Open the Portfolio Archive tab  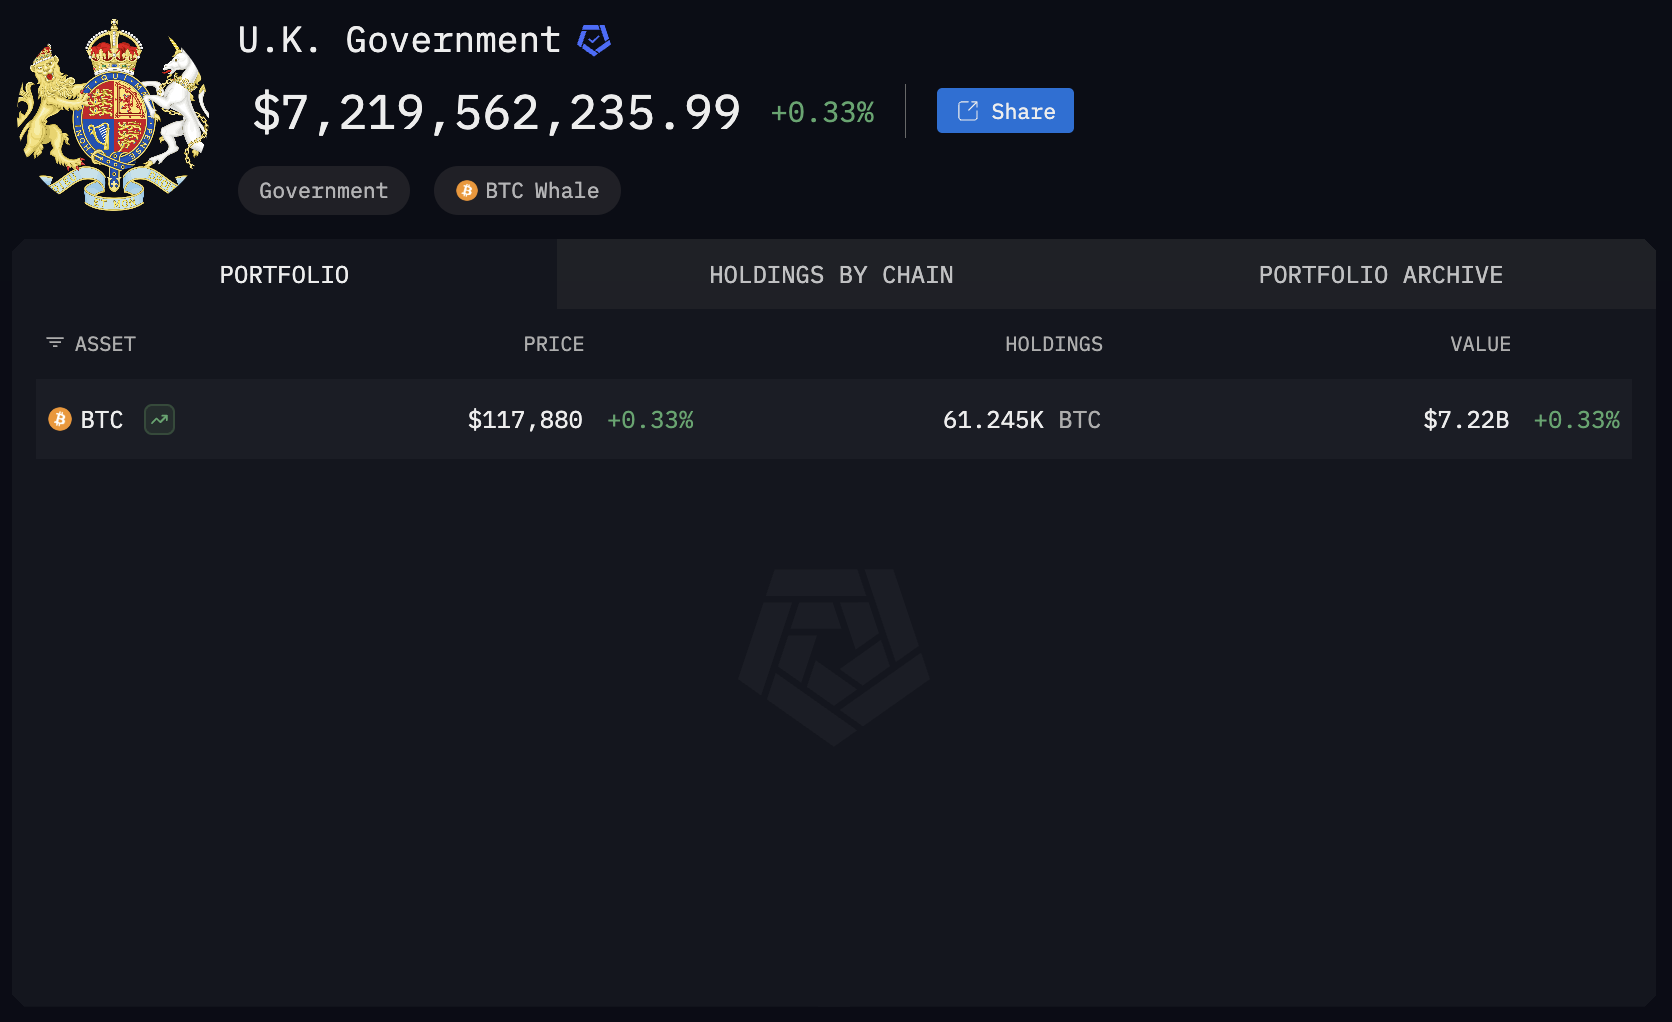(1380, 275)
